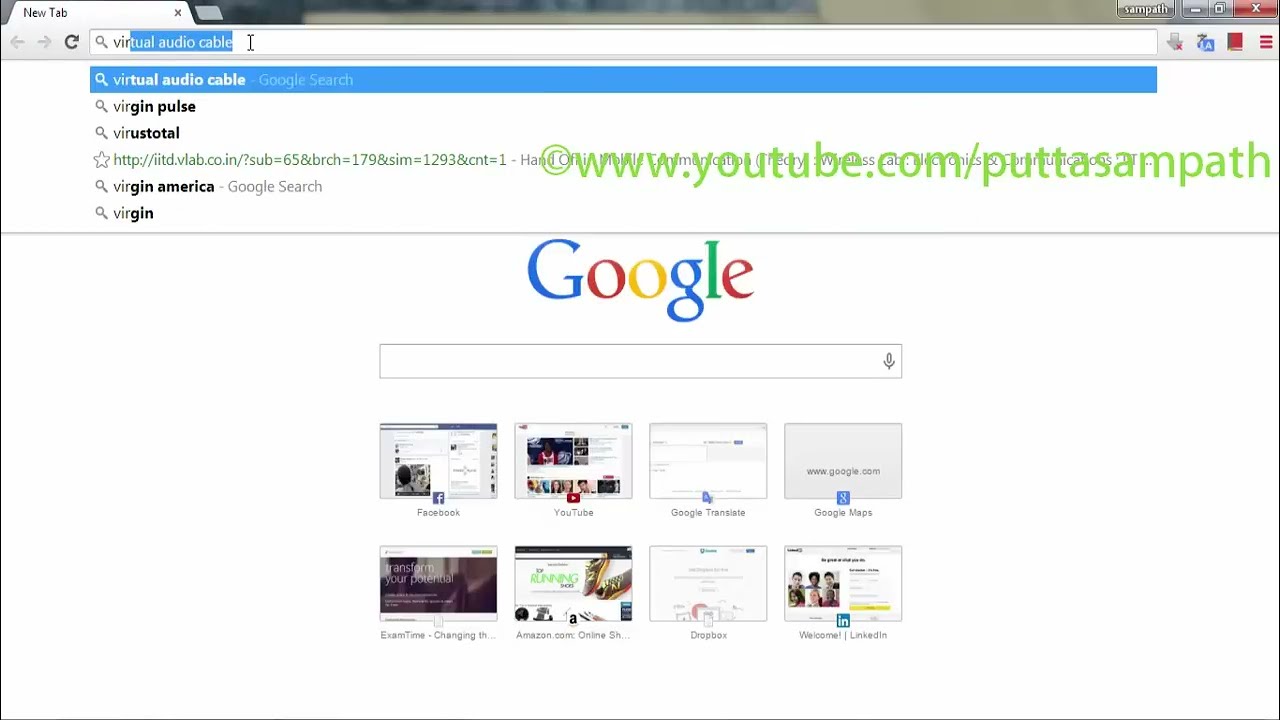This screenshot has width=1280, height=720.
Task: Open the YouTube thumbnail
Action: [573, 461]
